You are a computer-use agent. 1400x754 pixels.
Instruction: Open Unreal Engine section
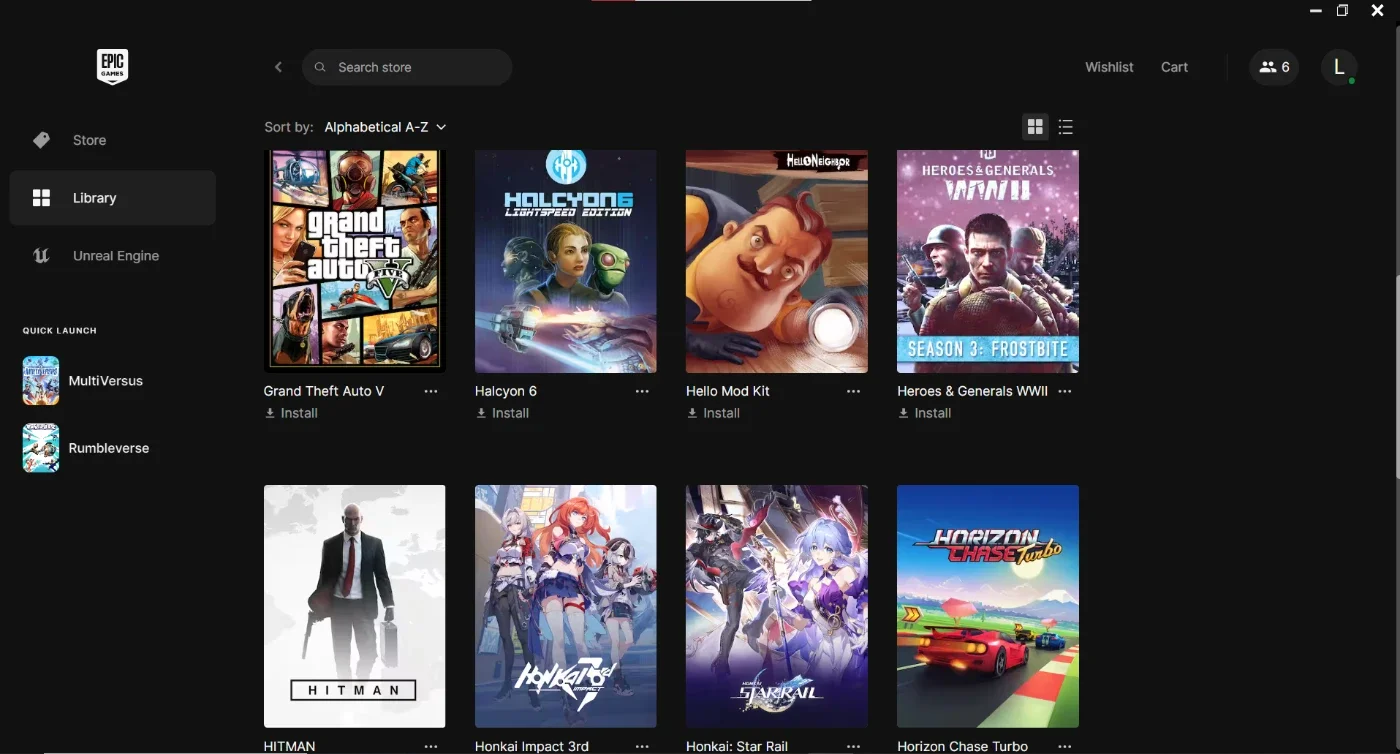(112, 256)
